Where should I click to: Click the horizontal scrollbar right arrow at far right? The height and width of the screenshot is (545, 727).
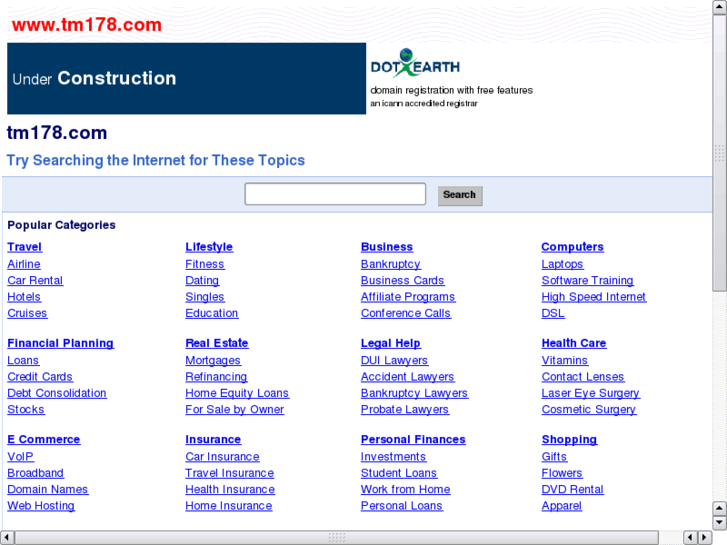click(705, 537)
